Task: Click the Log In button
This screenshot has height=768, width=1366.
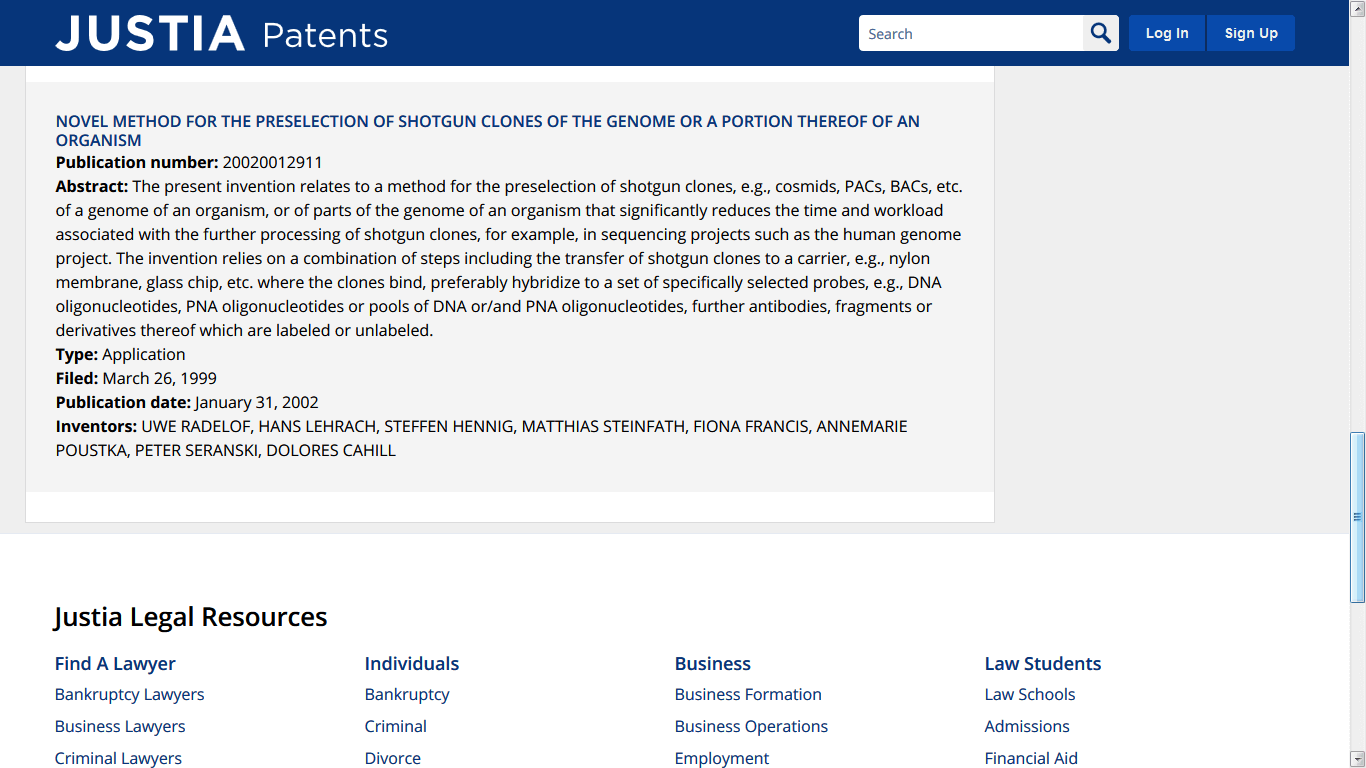Action: click(x=1167, y=33)
